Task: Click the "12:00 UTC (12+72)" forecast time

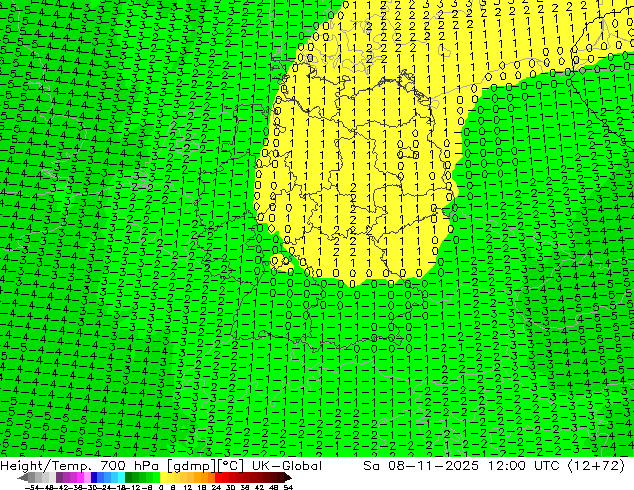Action: 556,466
